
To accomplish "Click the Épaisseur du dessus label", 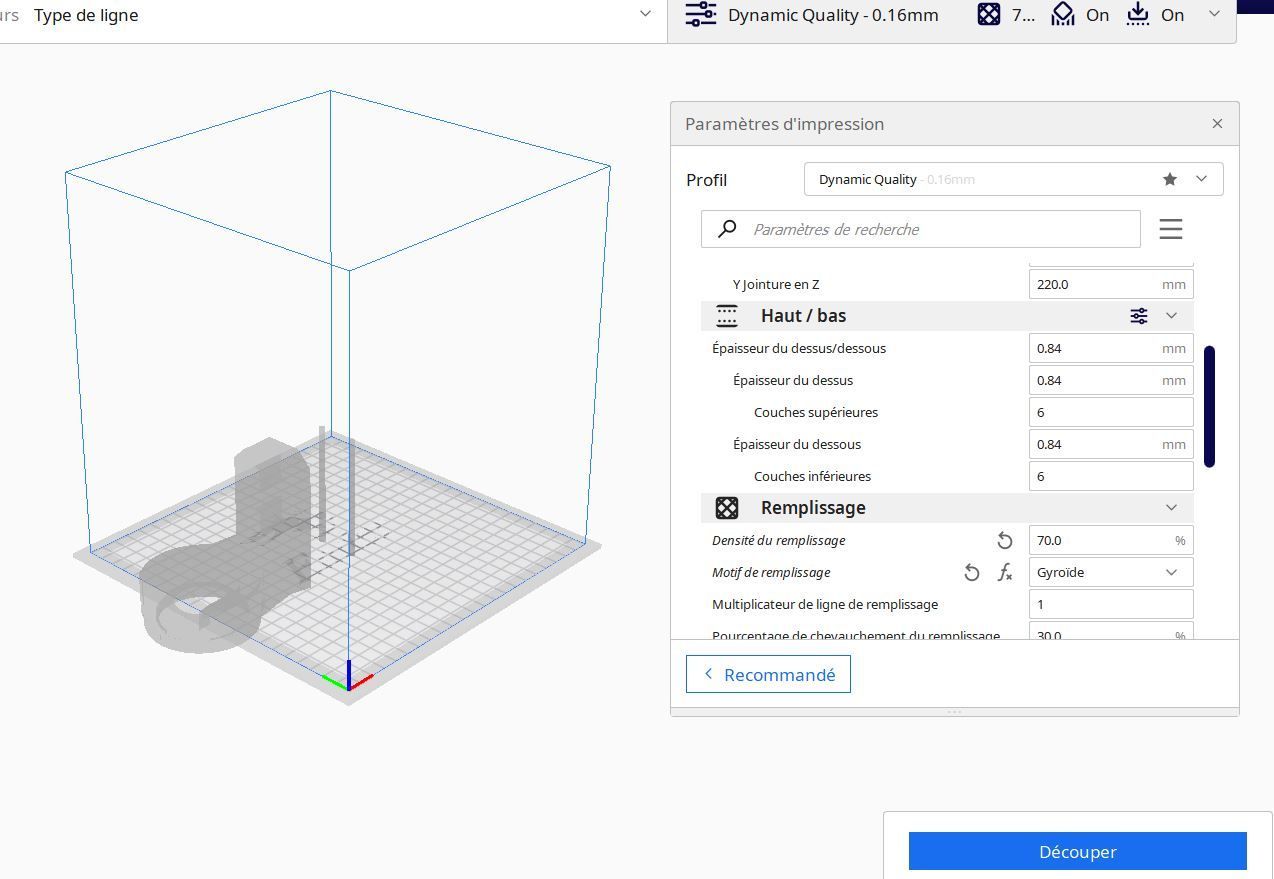I will click(x=793, y=380).
